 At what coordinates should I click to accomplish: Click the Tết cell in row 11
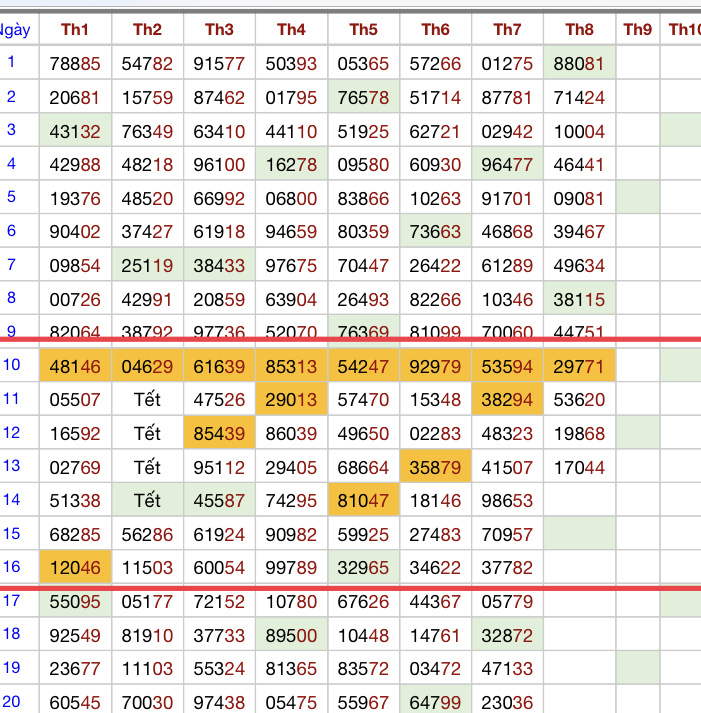tap(147, 400)
